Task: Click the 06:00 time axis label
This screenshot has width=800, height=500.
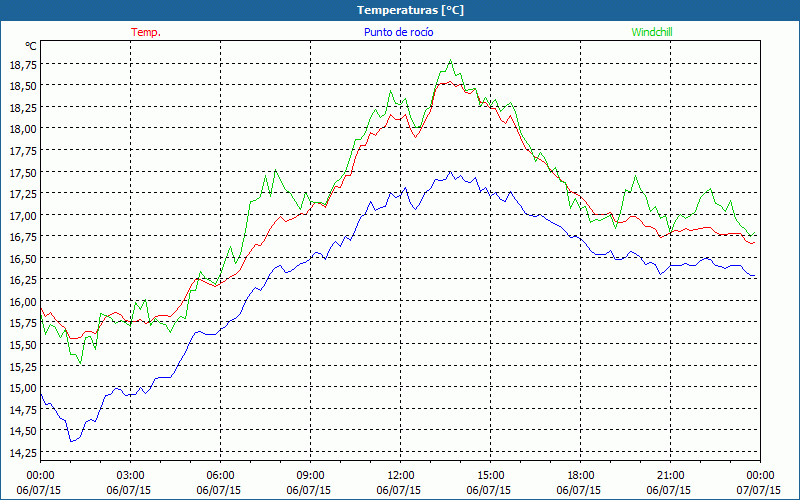Action: (x=220, y=476)
